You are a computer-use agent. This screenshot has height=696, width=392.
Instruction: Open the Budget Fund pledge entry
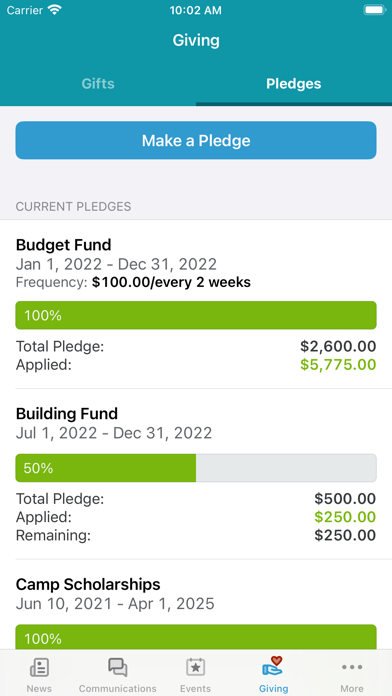coord(196,304)
